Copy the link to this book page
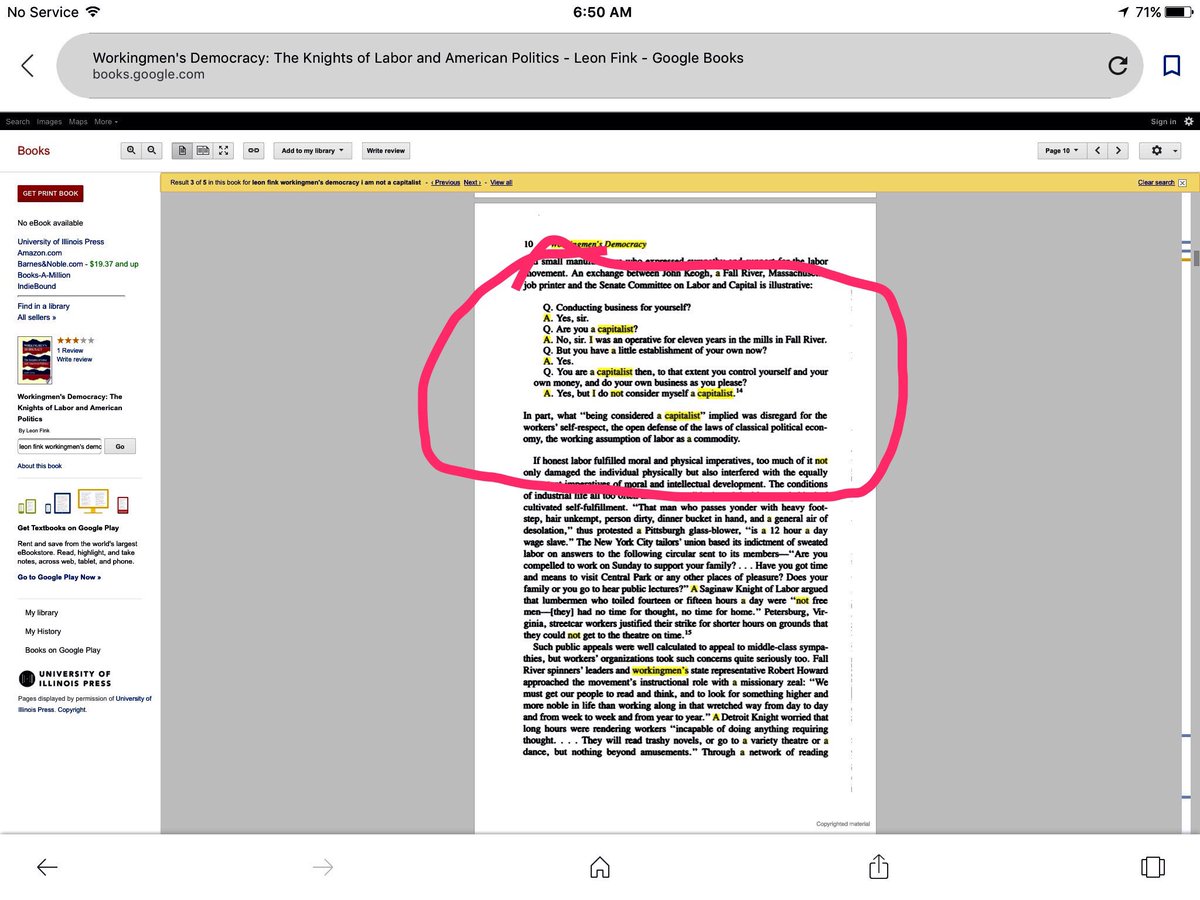This screenshot has width=1200, height=900. pos(254,151)
